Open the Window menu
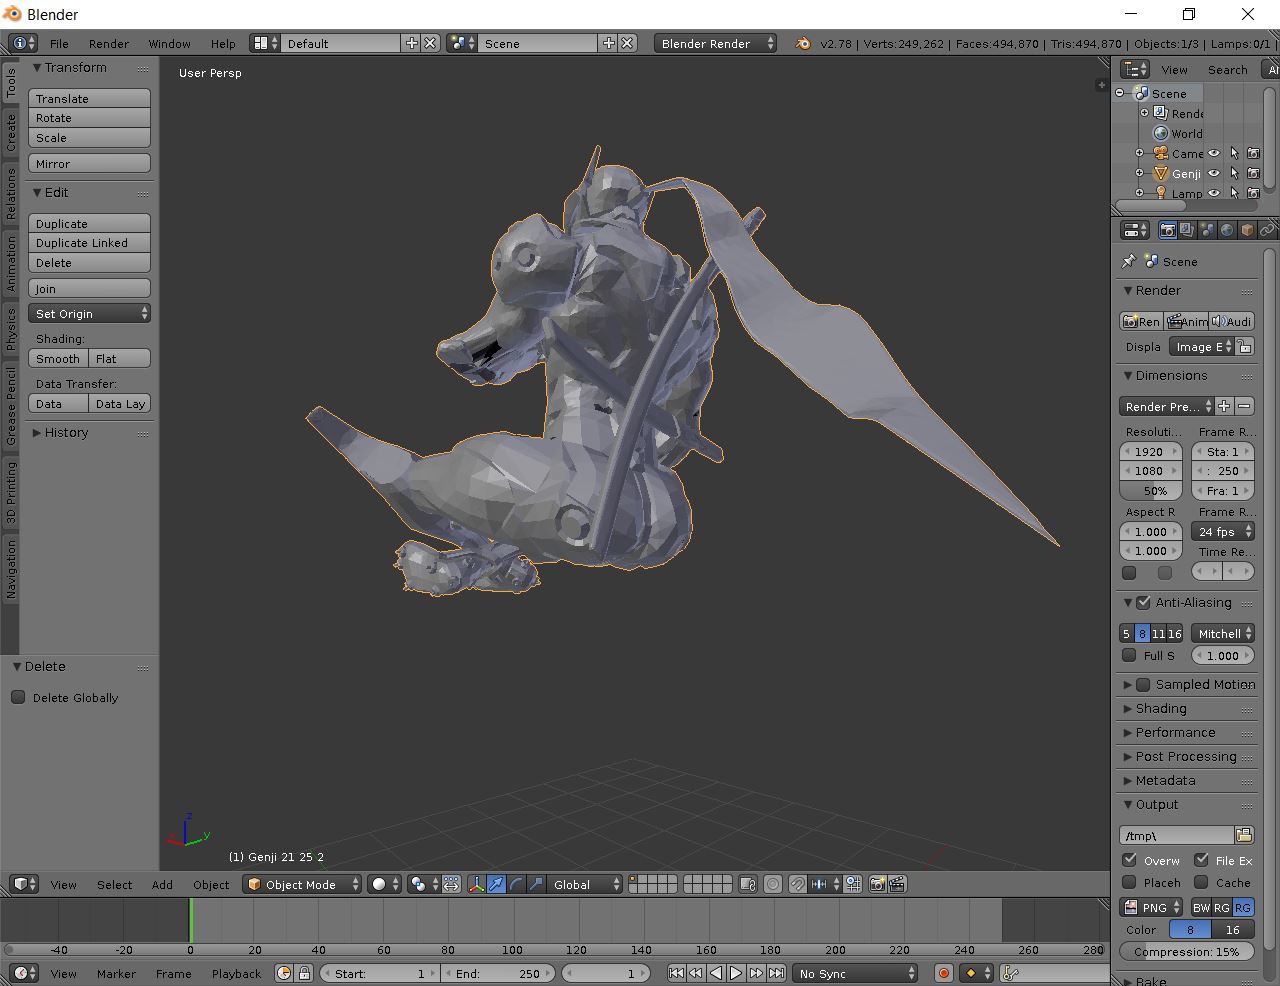This screenshot has width=1280, height=986. [x=169, y=43]
